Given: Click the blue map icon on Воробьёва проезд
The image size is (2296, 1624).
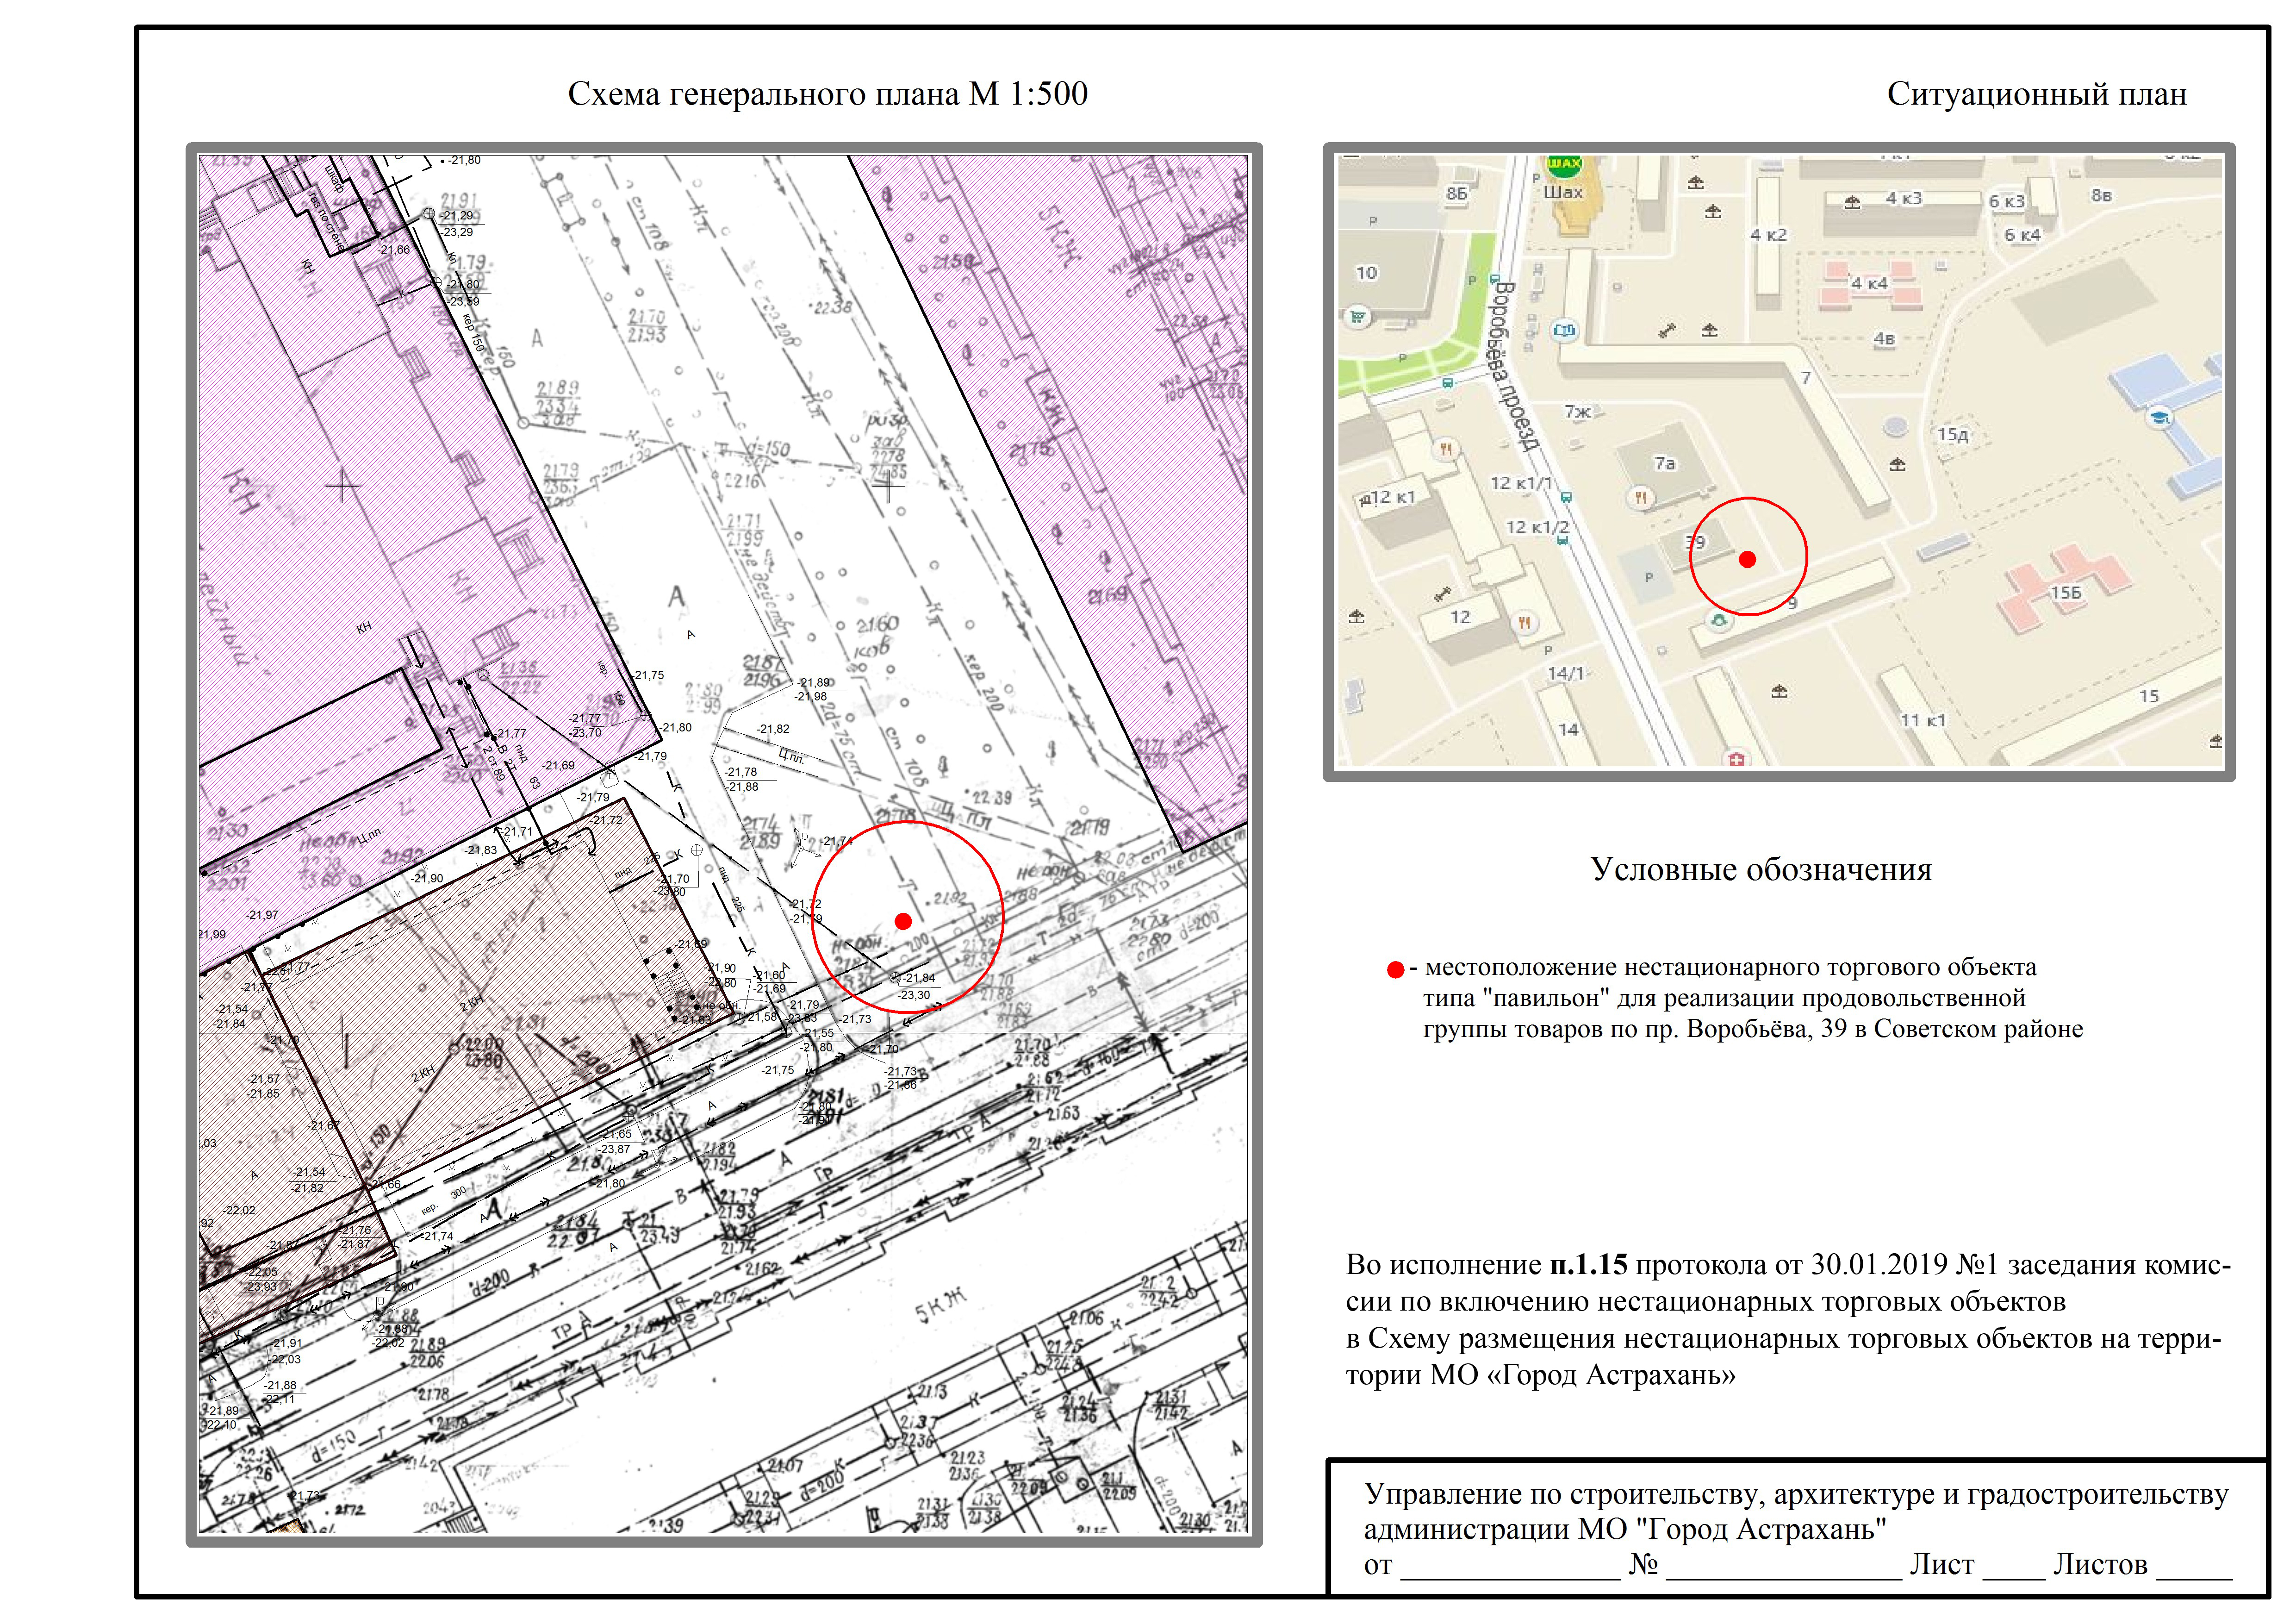Looking at the screenshot, I should [x=1565, y=330].
